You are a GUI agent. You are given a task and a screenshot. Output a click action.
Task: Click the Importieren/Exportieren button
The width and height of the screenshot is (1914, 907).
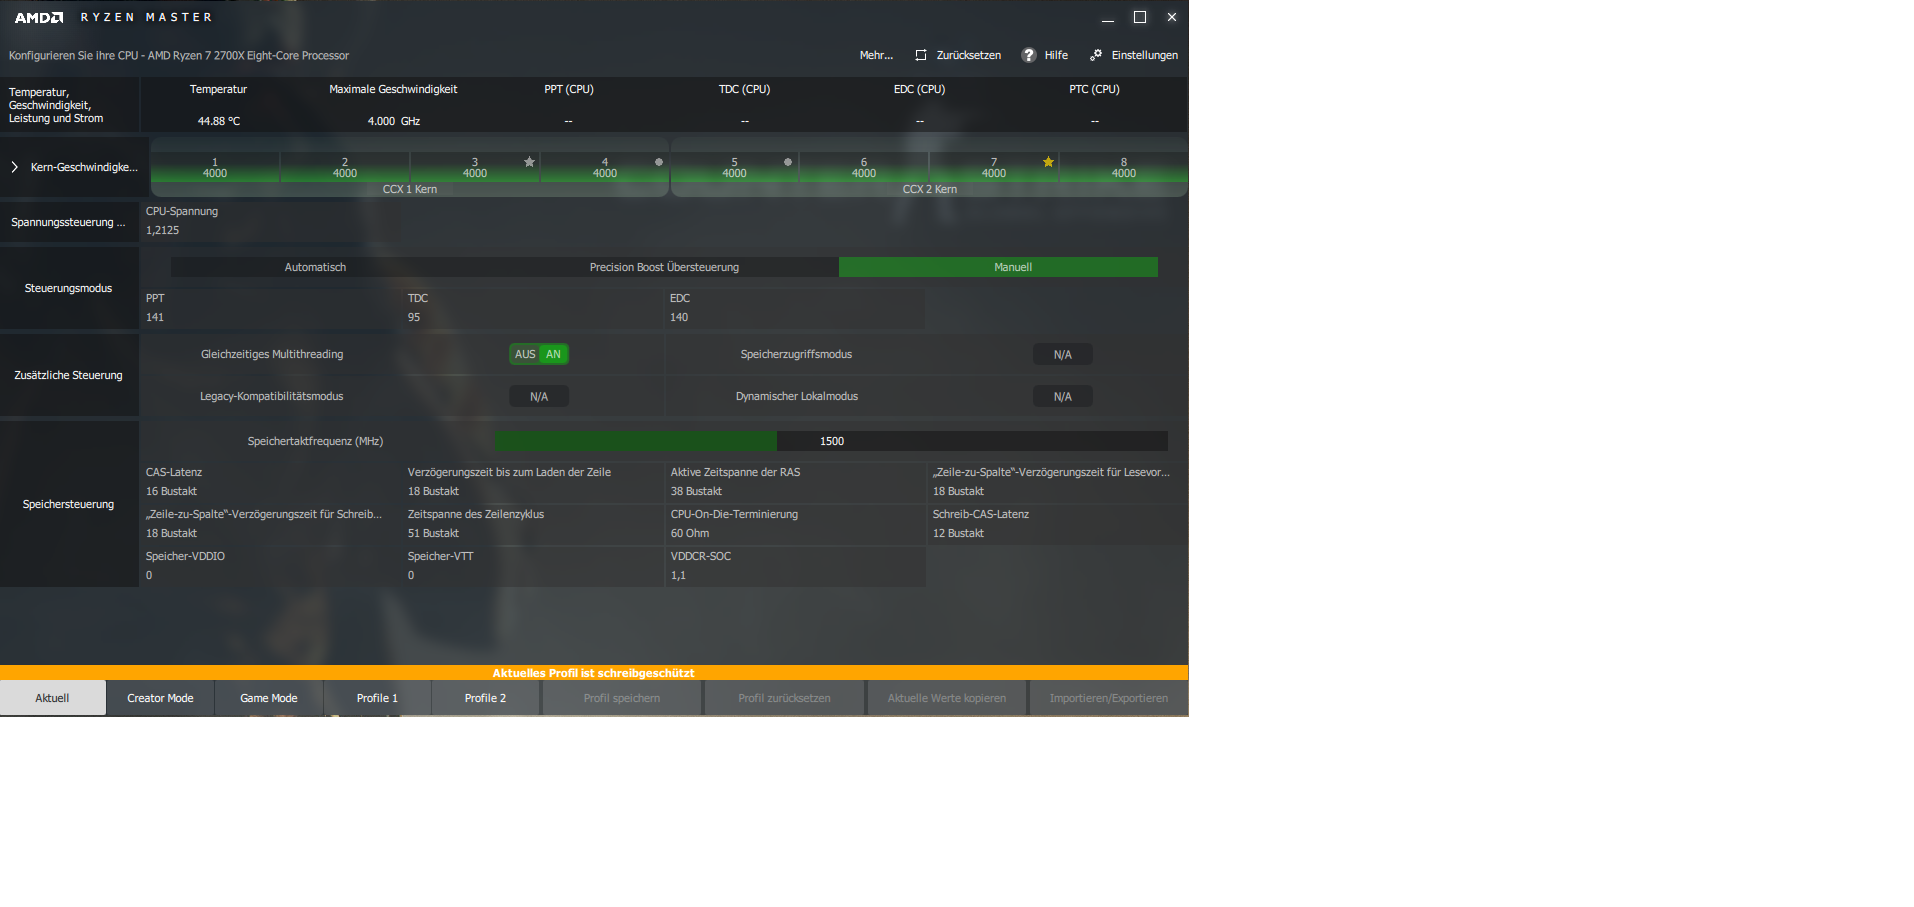pyautogui.click(x=1108, y=698)
